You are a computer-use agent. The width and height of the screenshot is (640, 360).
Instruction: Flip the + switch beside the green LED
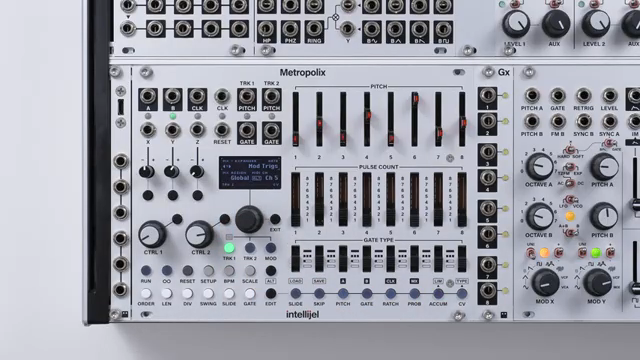(x=610, y=253)
